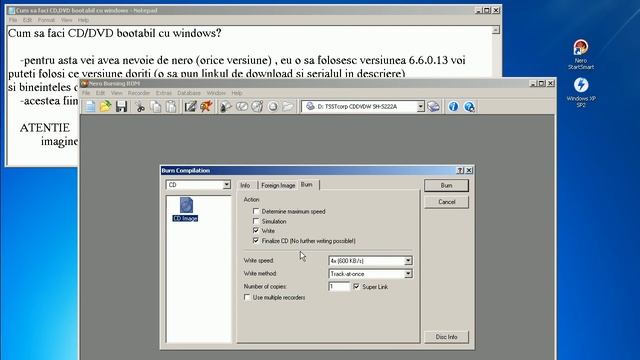Open Nero StartSmart desktop shortcut
640x360 pixels.
click(x=580, y=55)
